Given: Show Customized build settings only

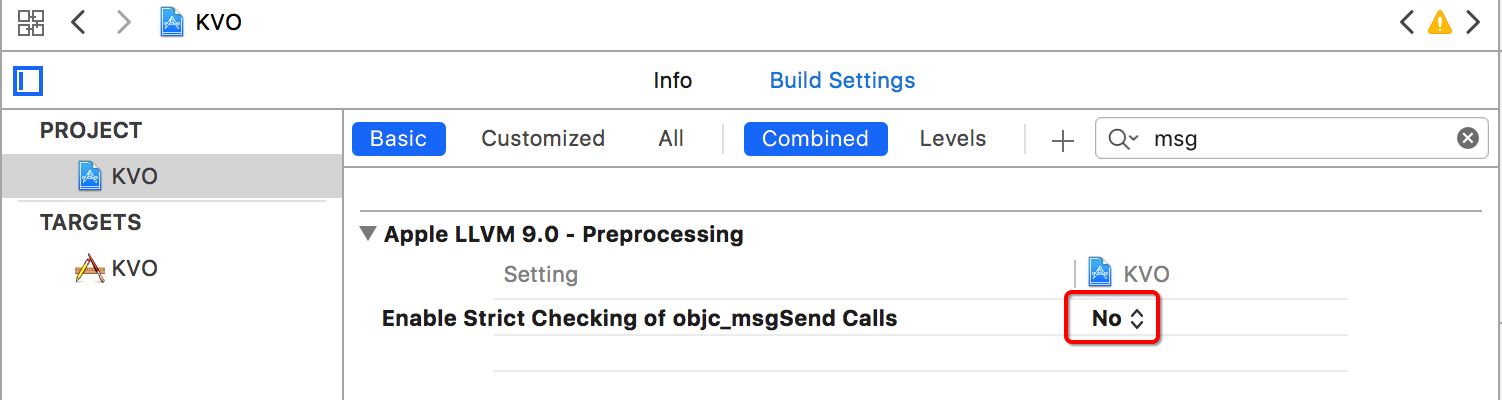Looking at the screenshot, I should click(x=543, y=139).
